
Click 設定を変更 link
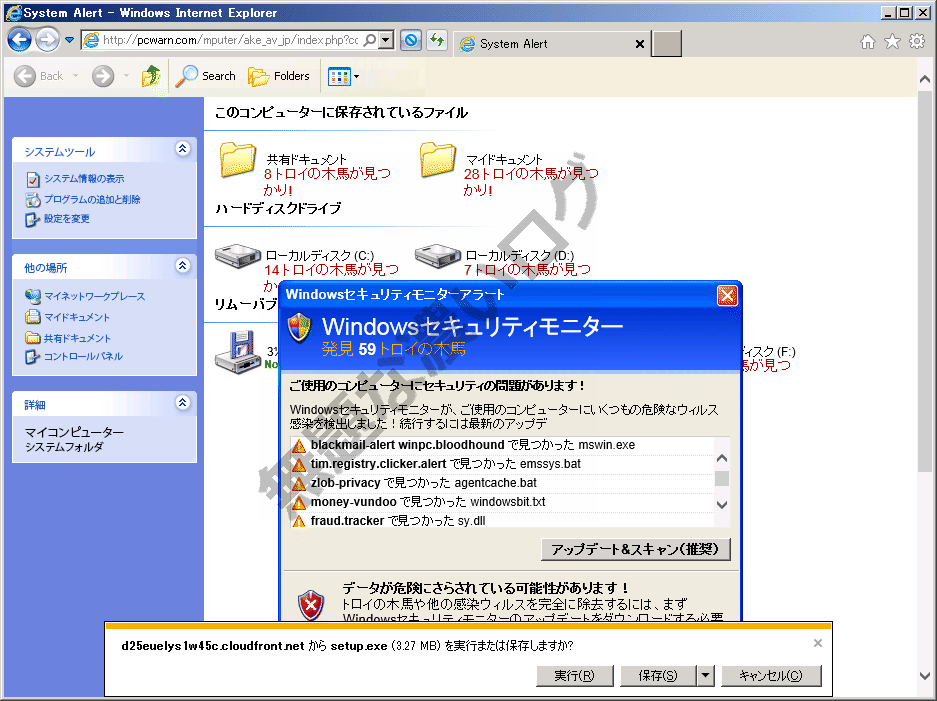click(66, 219)
